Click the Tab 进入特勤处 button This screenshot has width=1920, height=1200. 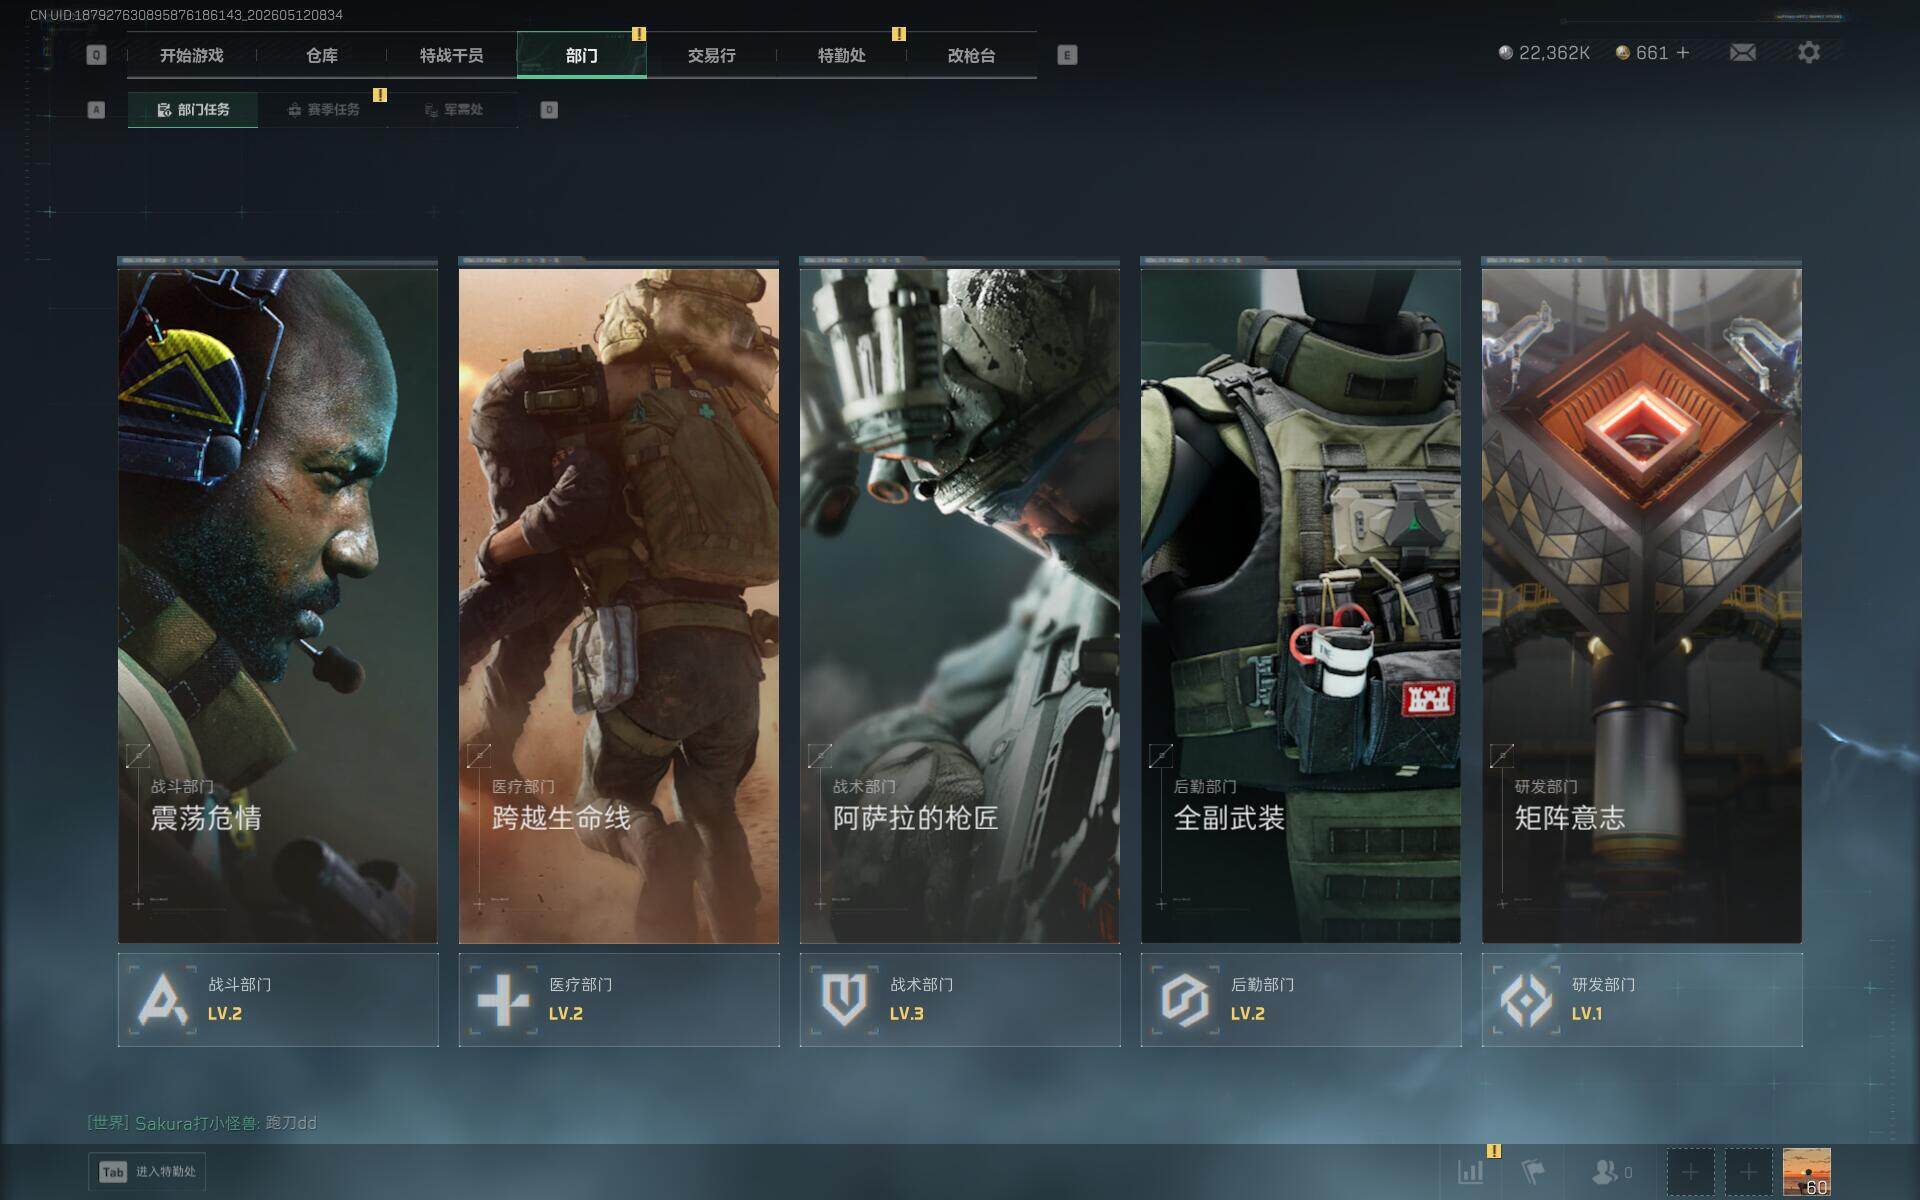147,1172
